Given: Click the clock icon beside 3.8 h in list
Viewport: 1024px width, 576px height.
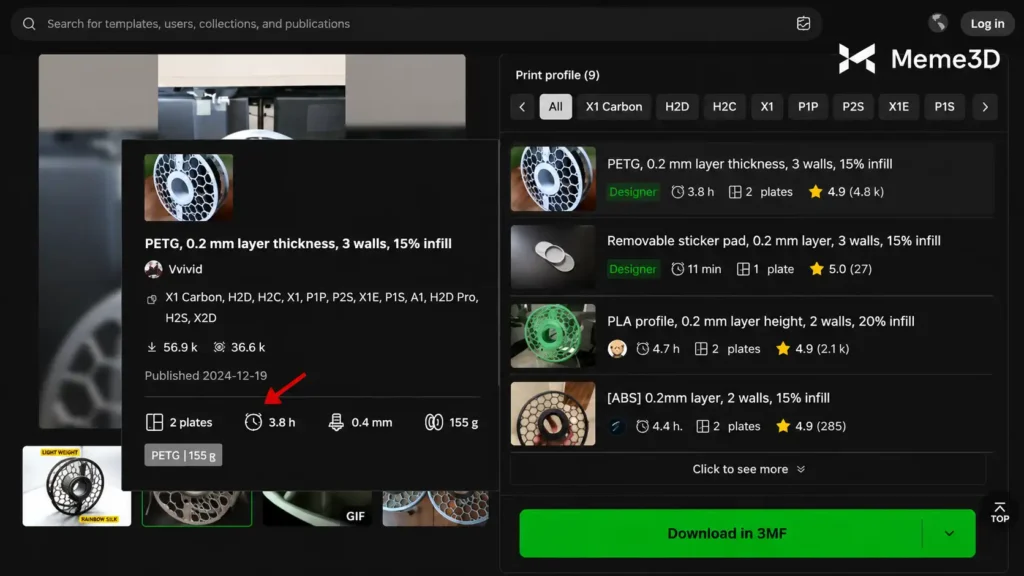Looking at the screenshot, I should tap(678, 192).
